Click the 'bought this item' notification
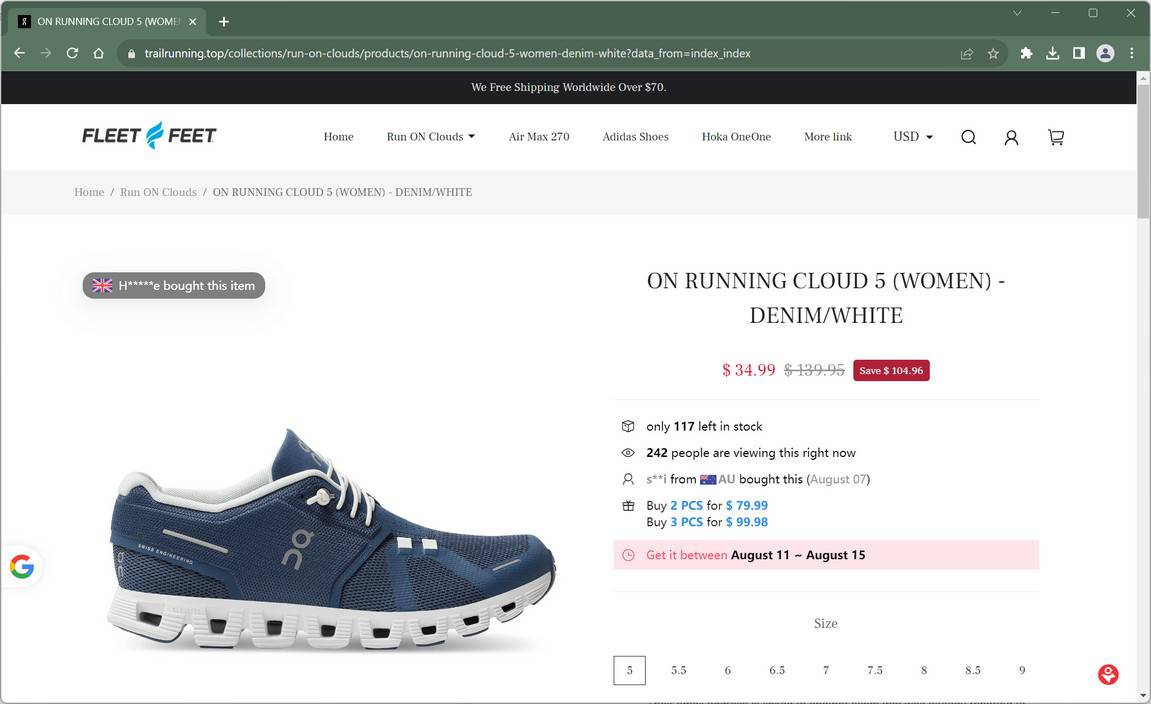This screenshot has height=704, width=1151. tap(174, 286)
